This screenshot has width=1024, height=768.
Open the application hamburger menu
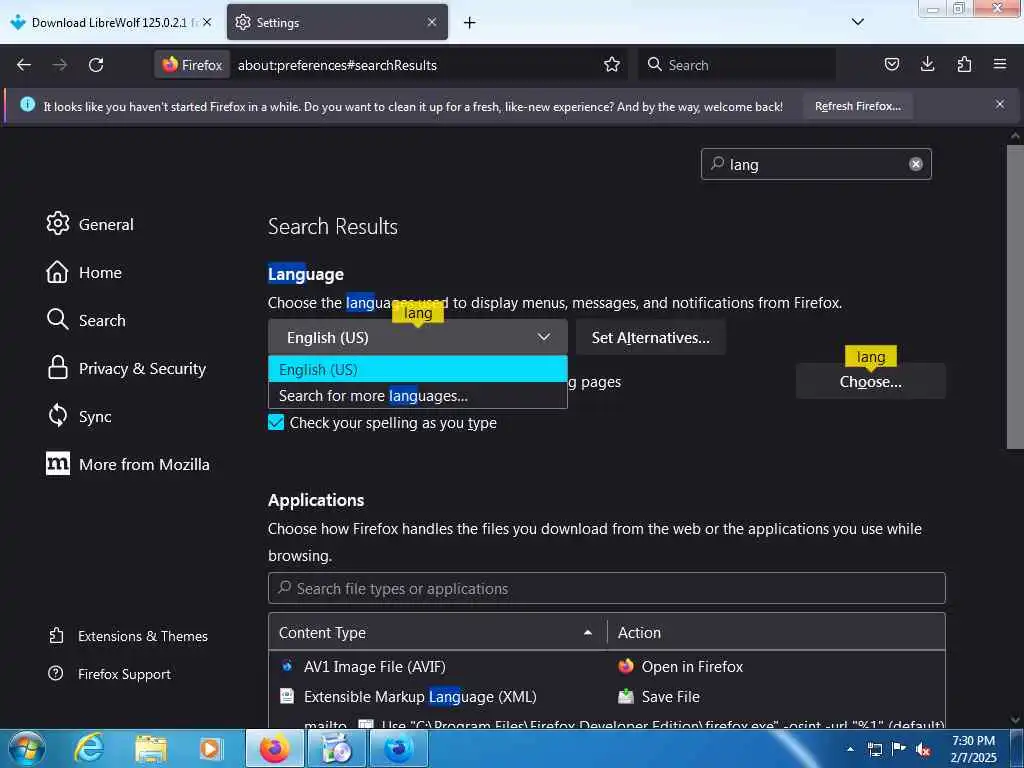coord(1000,64)
